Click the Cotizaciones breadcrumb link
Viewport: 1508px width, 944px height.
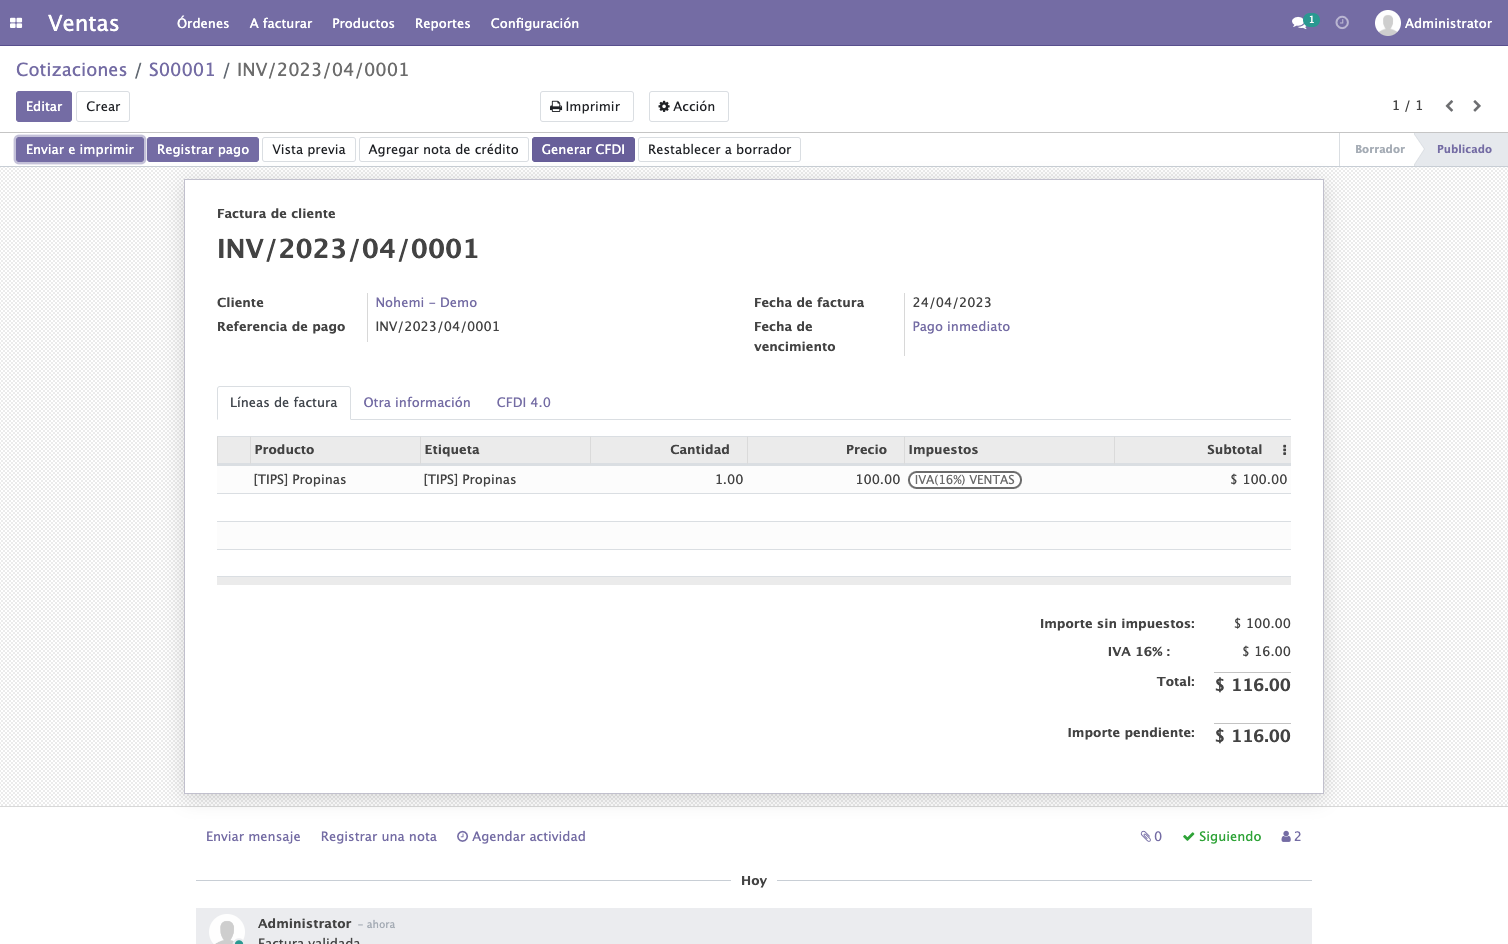[72, 70]
